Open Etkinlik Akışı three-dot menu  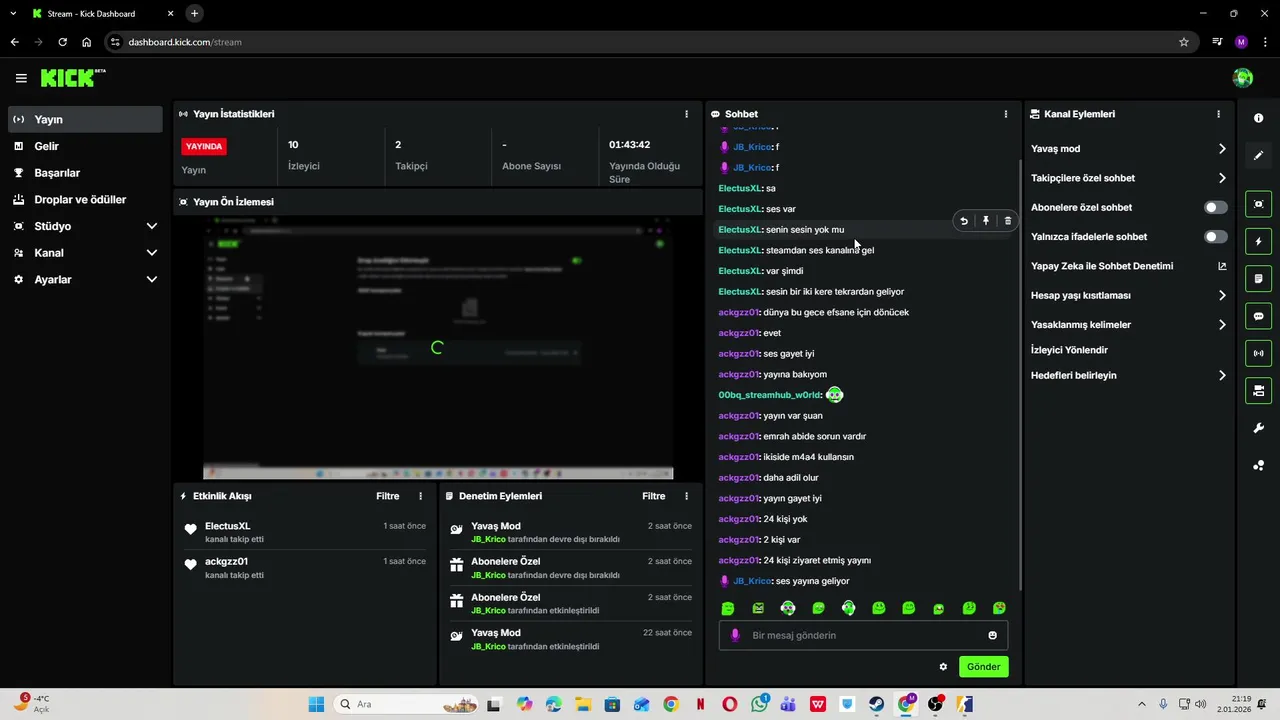[420, 496]
